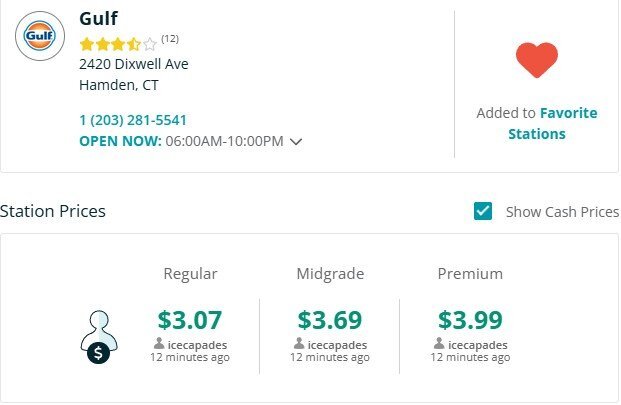Click the Gulf station name heading
Image resolution: width=621 pixels, height=405 pixels.
(99, 18)
